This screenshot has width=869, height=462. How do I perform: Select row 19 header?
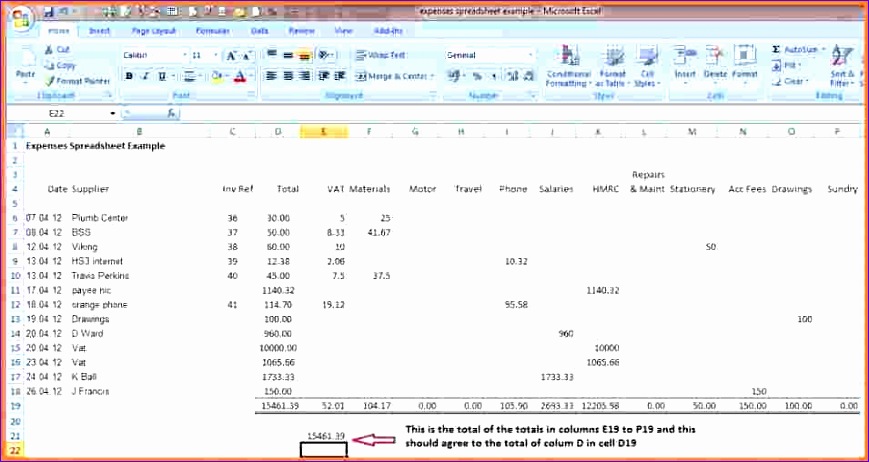coord(15,406)
